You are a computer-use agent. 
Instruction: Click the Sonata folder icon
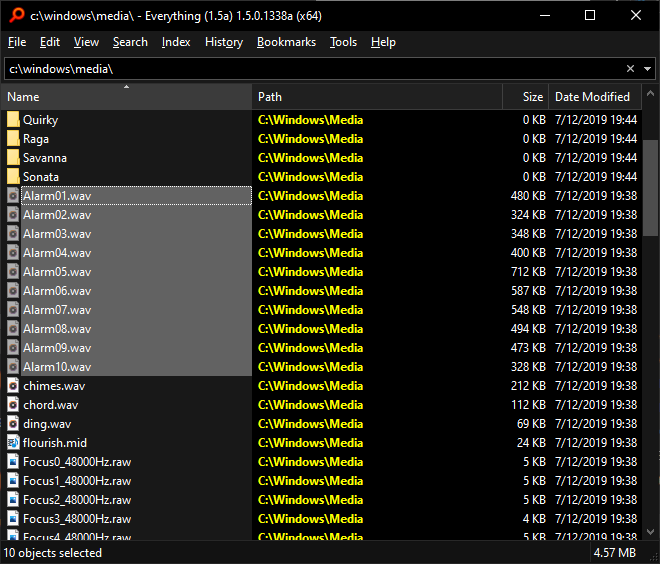13,176
